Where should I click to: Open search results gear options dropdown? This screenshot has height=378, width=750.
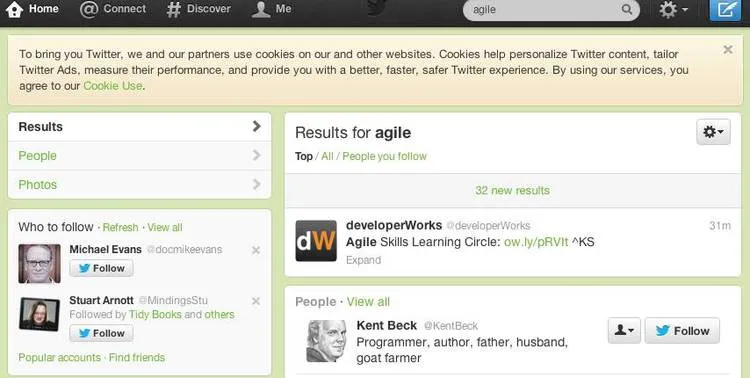tap(713, 132)
